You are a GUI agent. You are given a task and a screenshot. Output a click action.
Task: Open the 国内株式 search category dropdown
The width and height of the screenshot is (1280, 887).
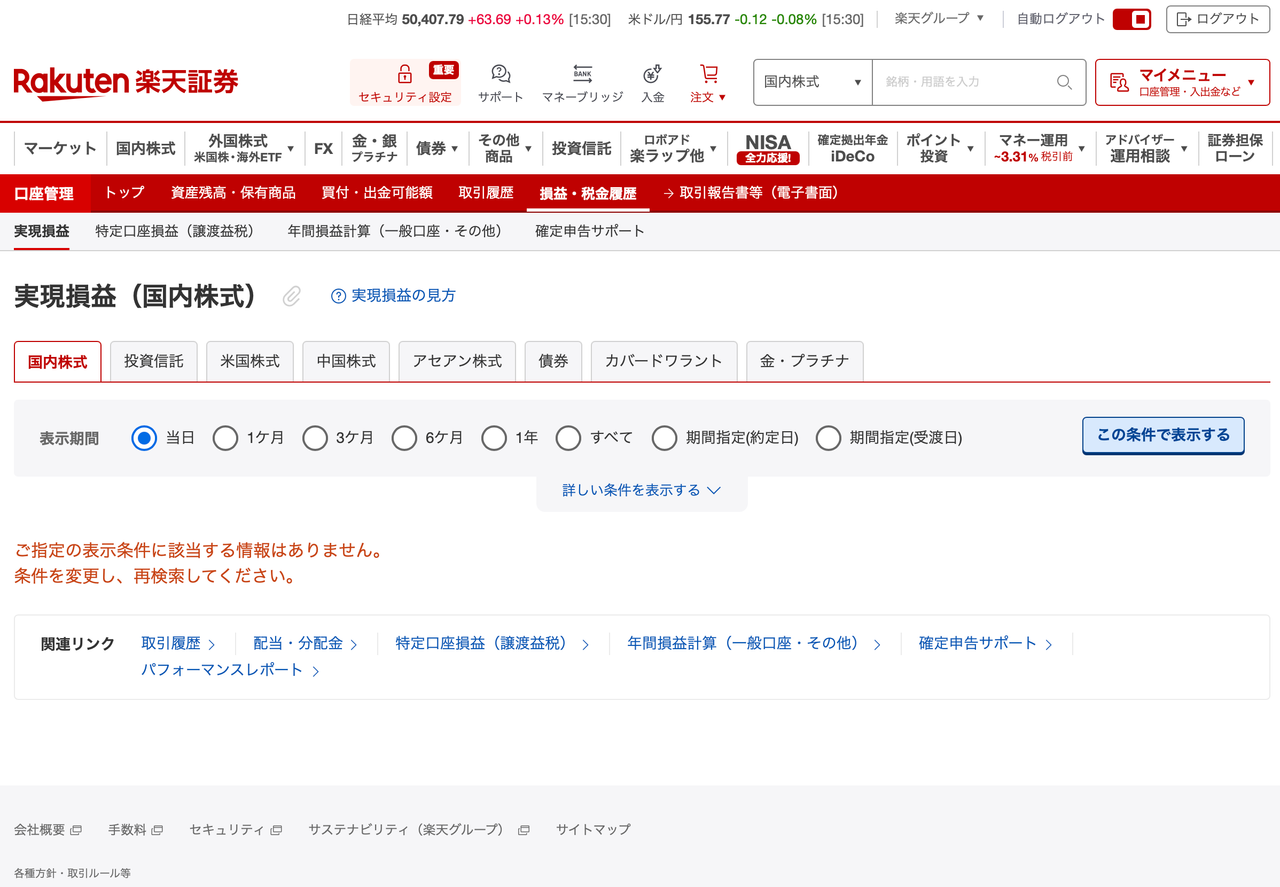pyautogui.click(x=812, y=82)
